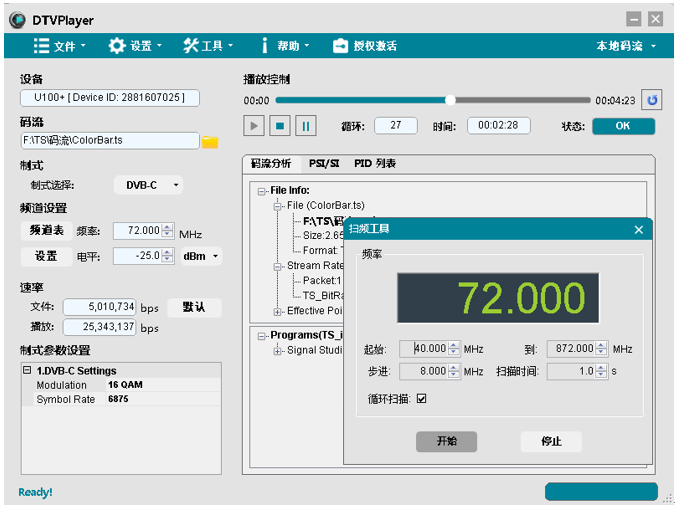Switch to the PID 列表 tab
The image size is (675, 510).
pyautogui.click(x=375, y=164)
